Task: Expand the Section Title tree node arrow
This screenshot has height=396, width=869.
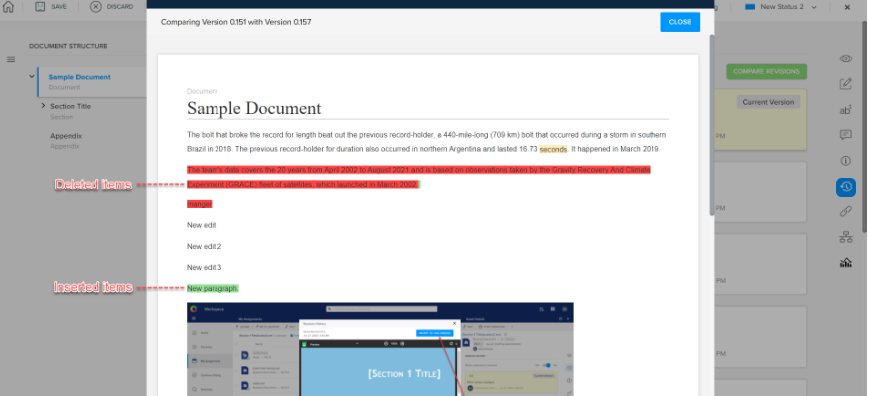Action: [x=43, y=105]
